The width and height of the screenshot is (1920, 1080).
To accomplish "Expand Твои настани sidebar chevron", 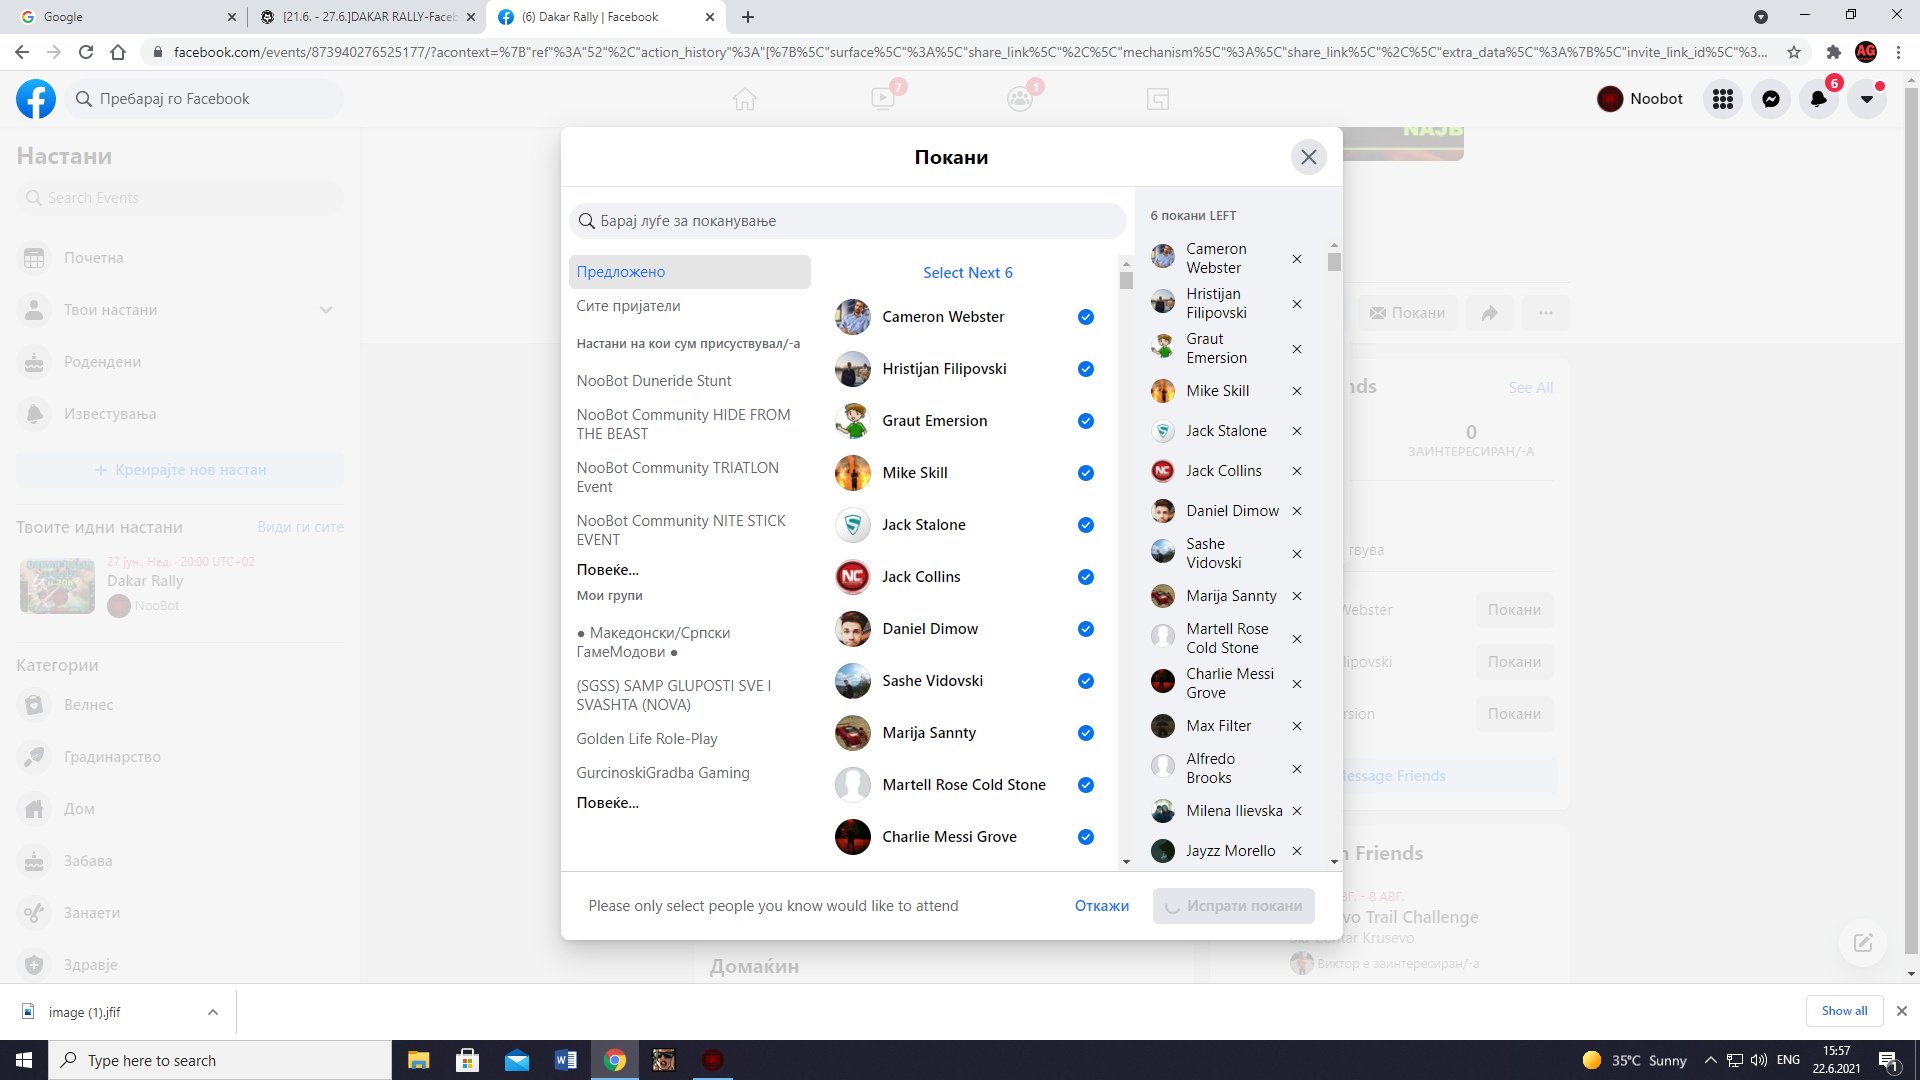I will tap(326, 310).
